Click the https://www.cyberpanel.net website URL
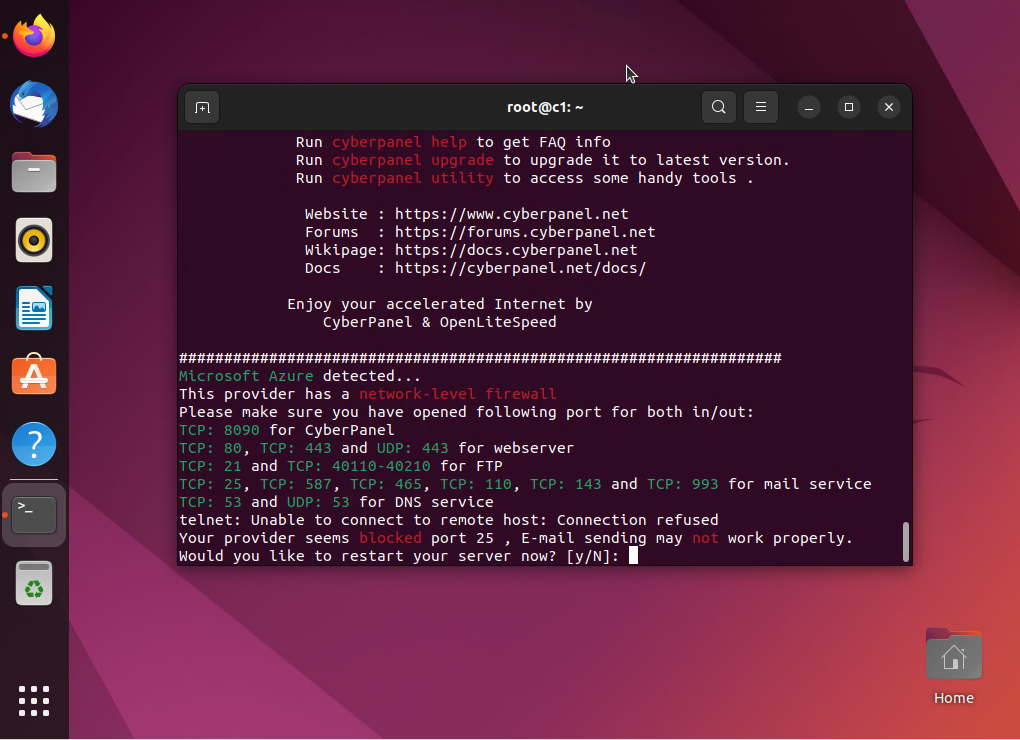Viewport: 1020px width, 740px height. (x=511, y=214)
